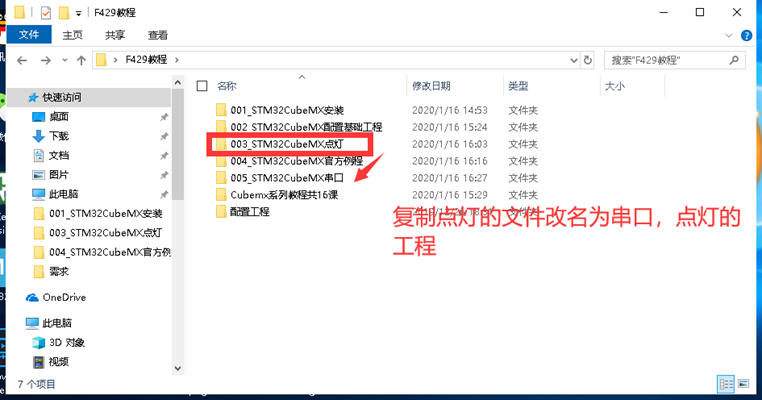Go up one folder level
The image size is (762, 400).
point(81,60)
